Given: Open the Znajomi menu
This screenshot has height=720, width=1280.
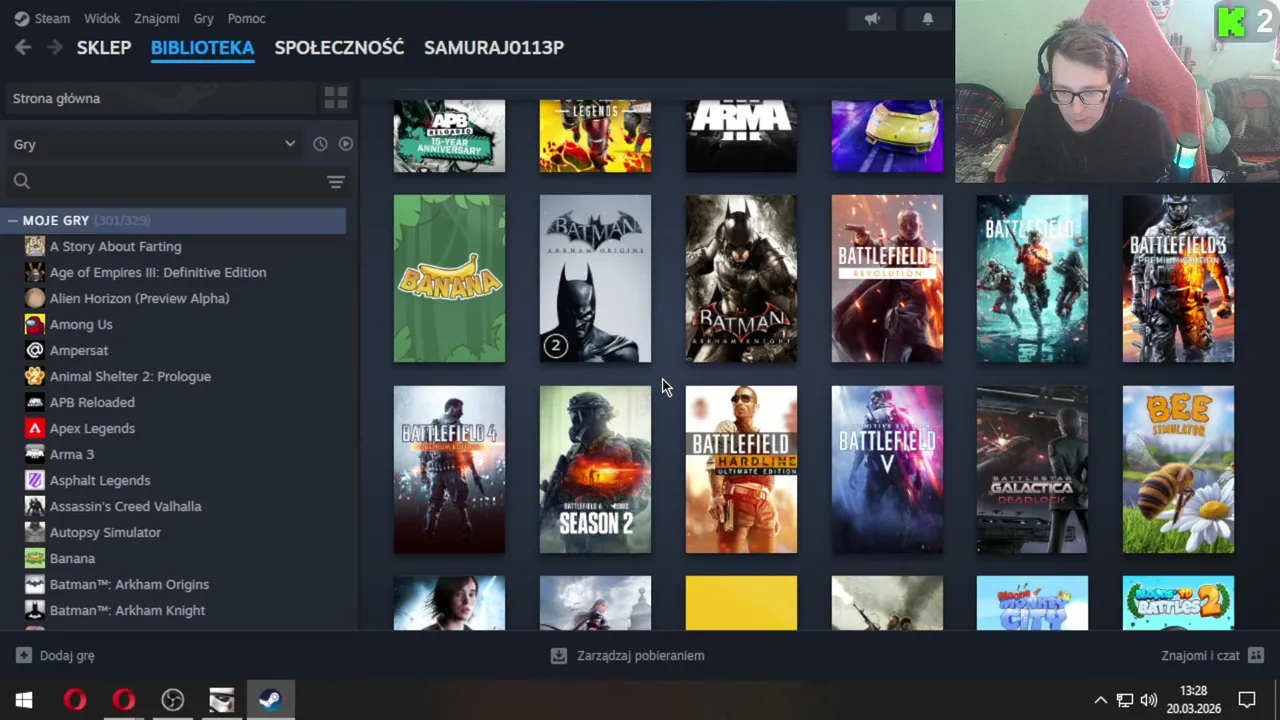Looking at the screenshot, I should 157,18.
